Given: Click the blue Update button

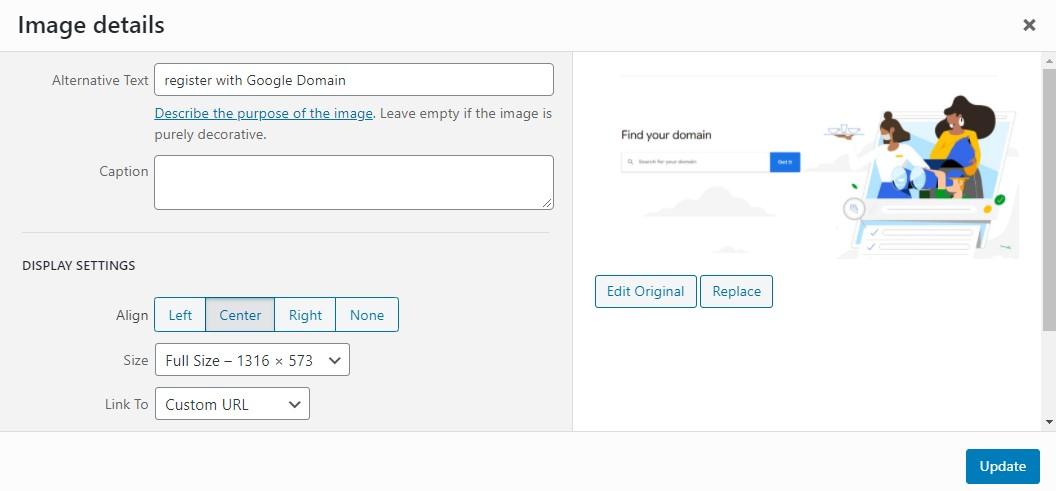Looking at the screenshot, I should pyautogui.click(x=1003, y=466).
